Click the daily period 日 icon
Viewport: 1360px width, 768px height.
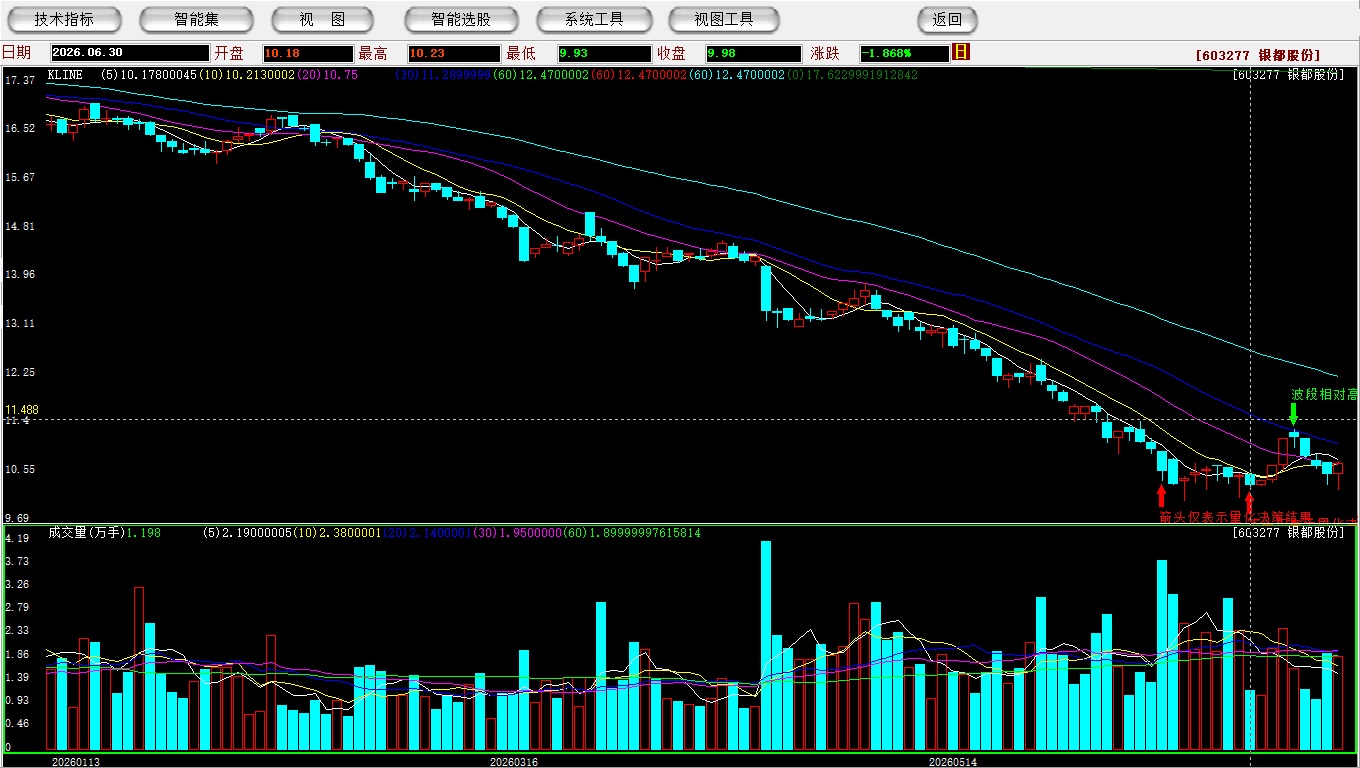pos(961,52)
